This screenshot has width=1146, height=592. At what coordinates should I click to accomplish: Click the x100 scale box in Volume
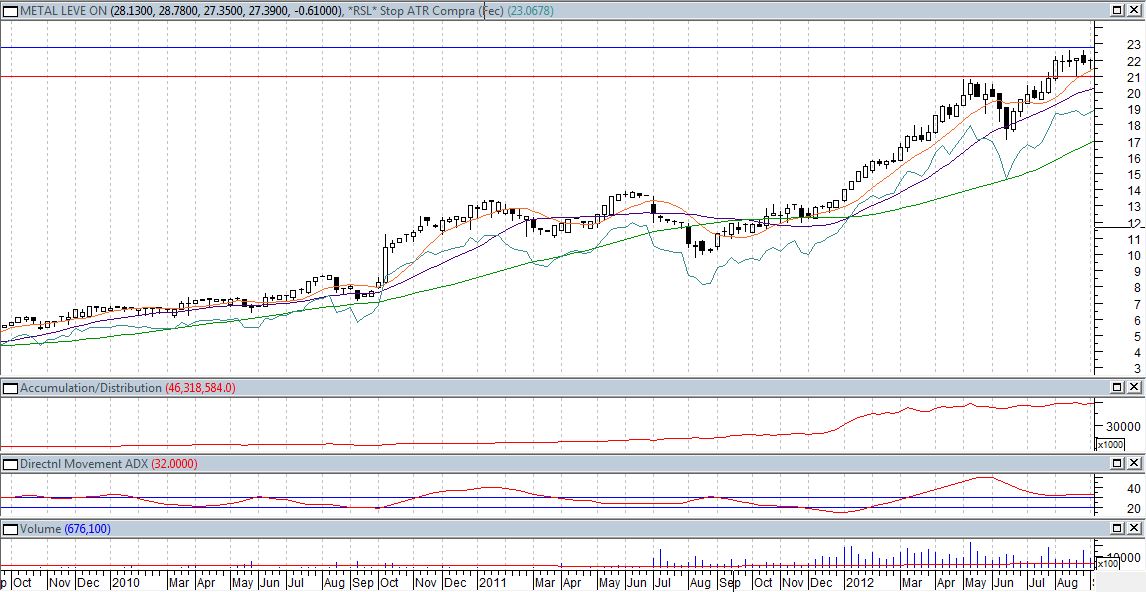pyautogui.click(x=1107, y=563)
